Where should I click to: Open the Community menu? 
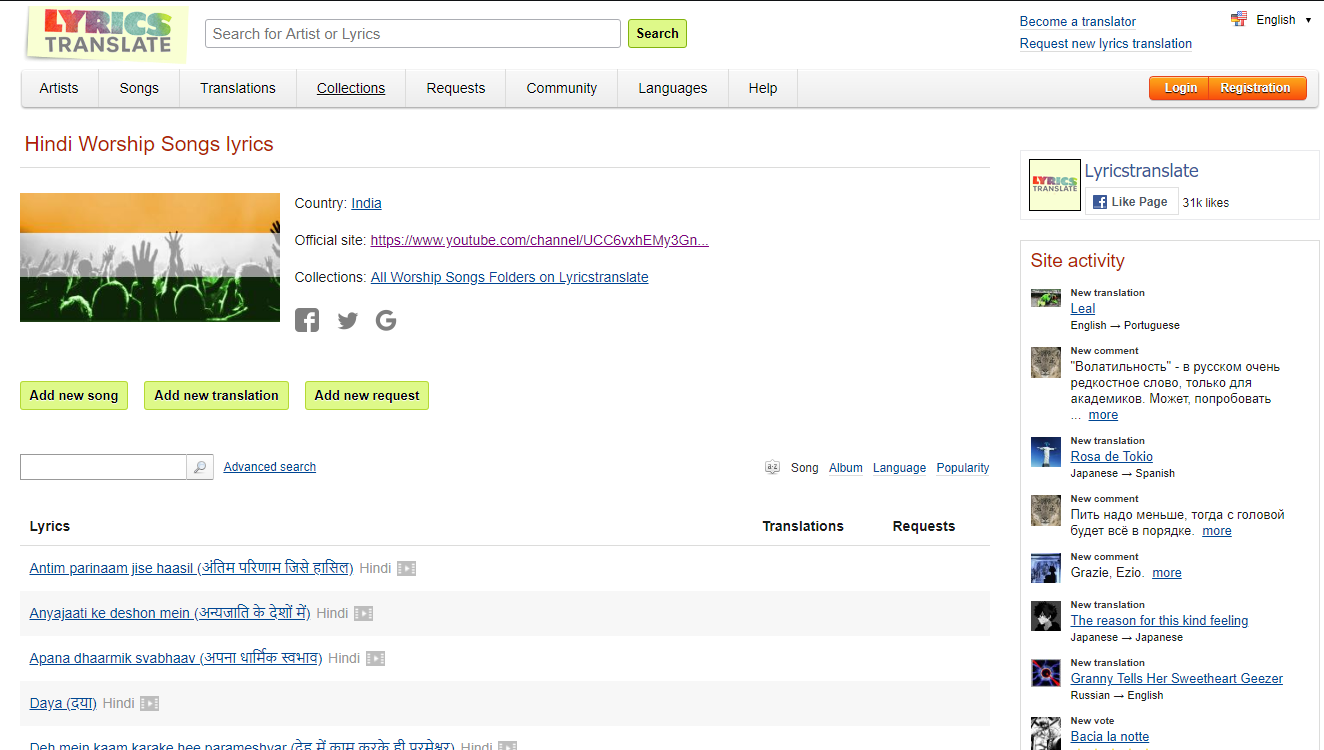(562, 88)
